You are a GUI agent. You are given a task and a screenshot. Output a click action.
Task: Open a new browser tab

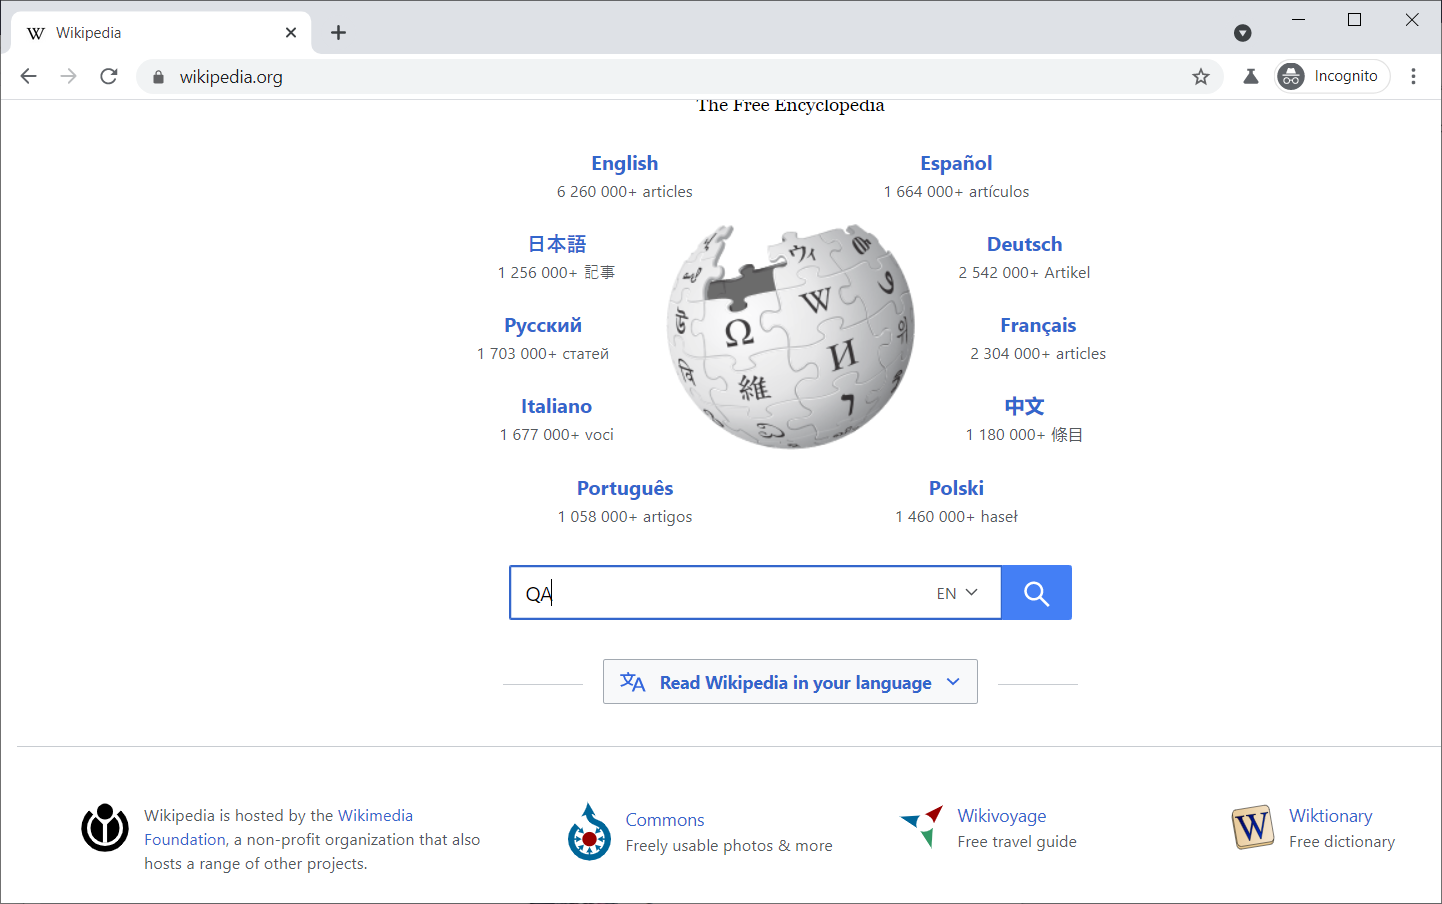[x=338, y=32]
